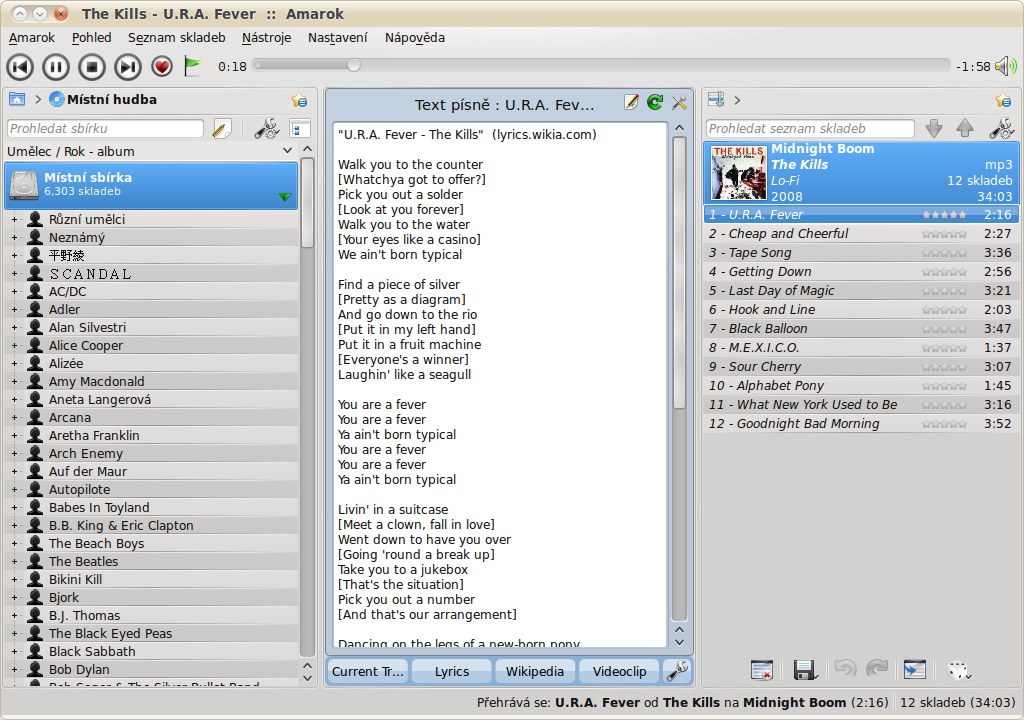Toggle the merged collection view icon
The height and width of the screenshot is (720, 1024).
(x=300, y=129)
